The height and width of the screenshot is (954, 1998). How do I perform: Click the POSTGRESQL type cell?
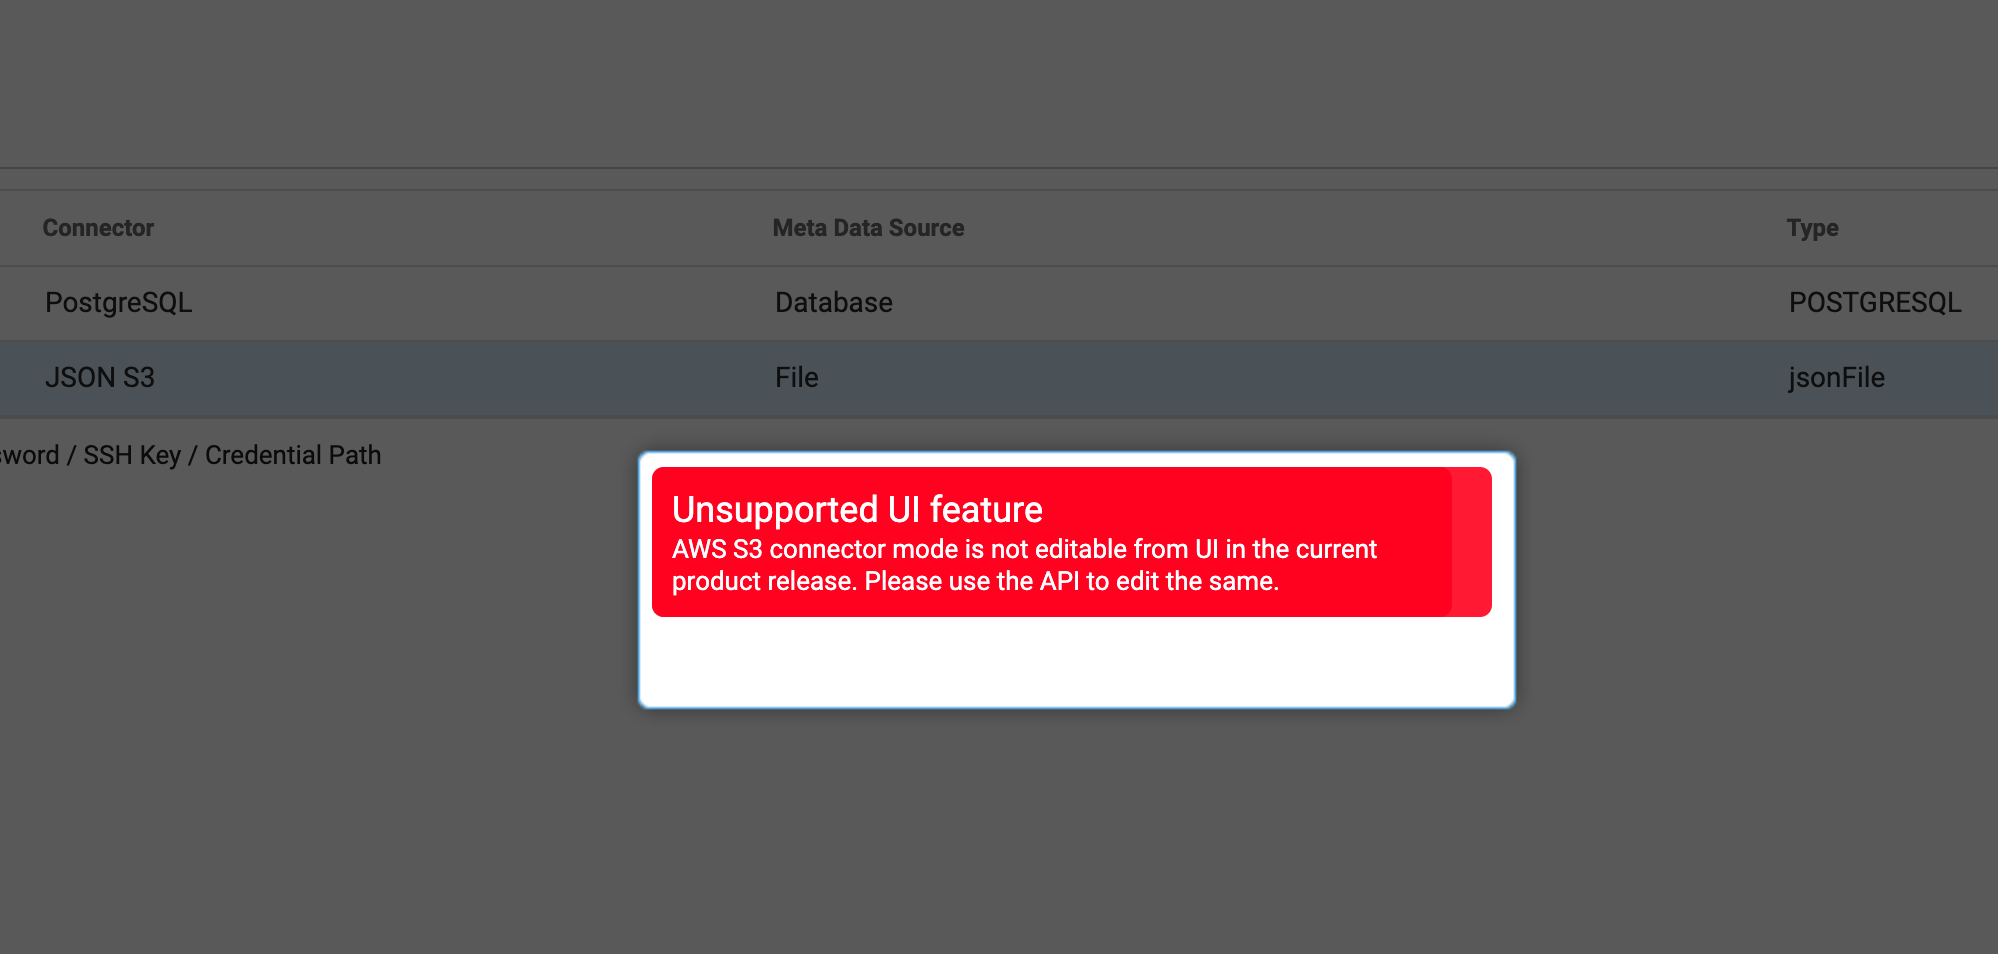tap(1874, 302)
